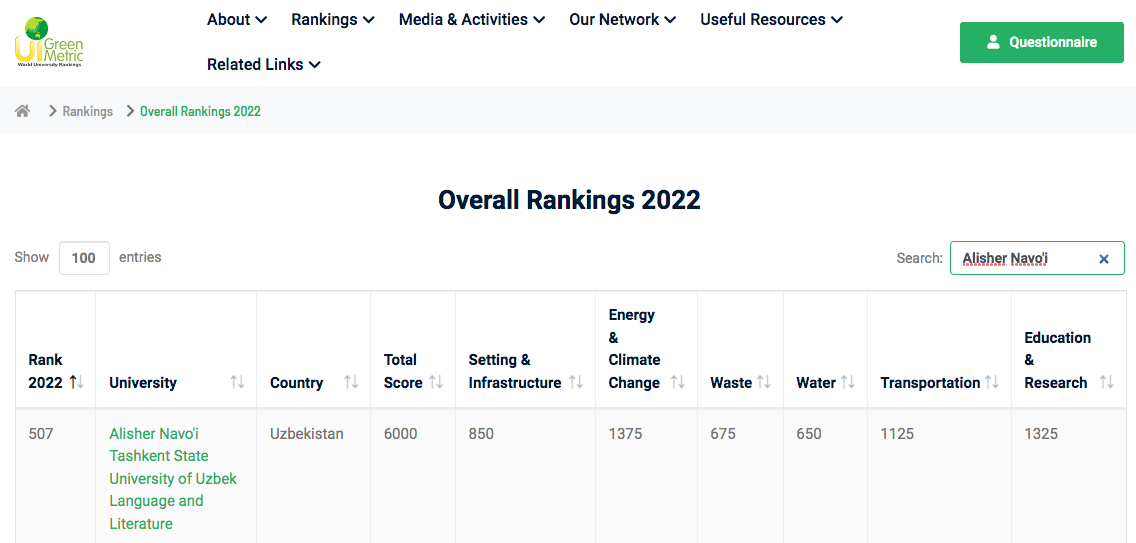
Task: Open Useful Resources menu
Action: click(x=771, y=20)
